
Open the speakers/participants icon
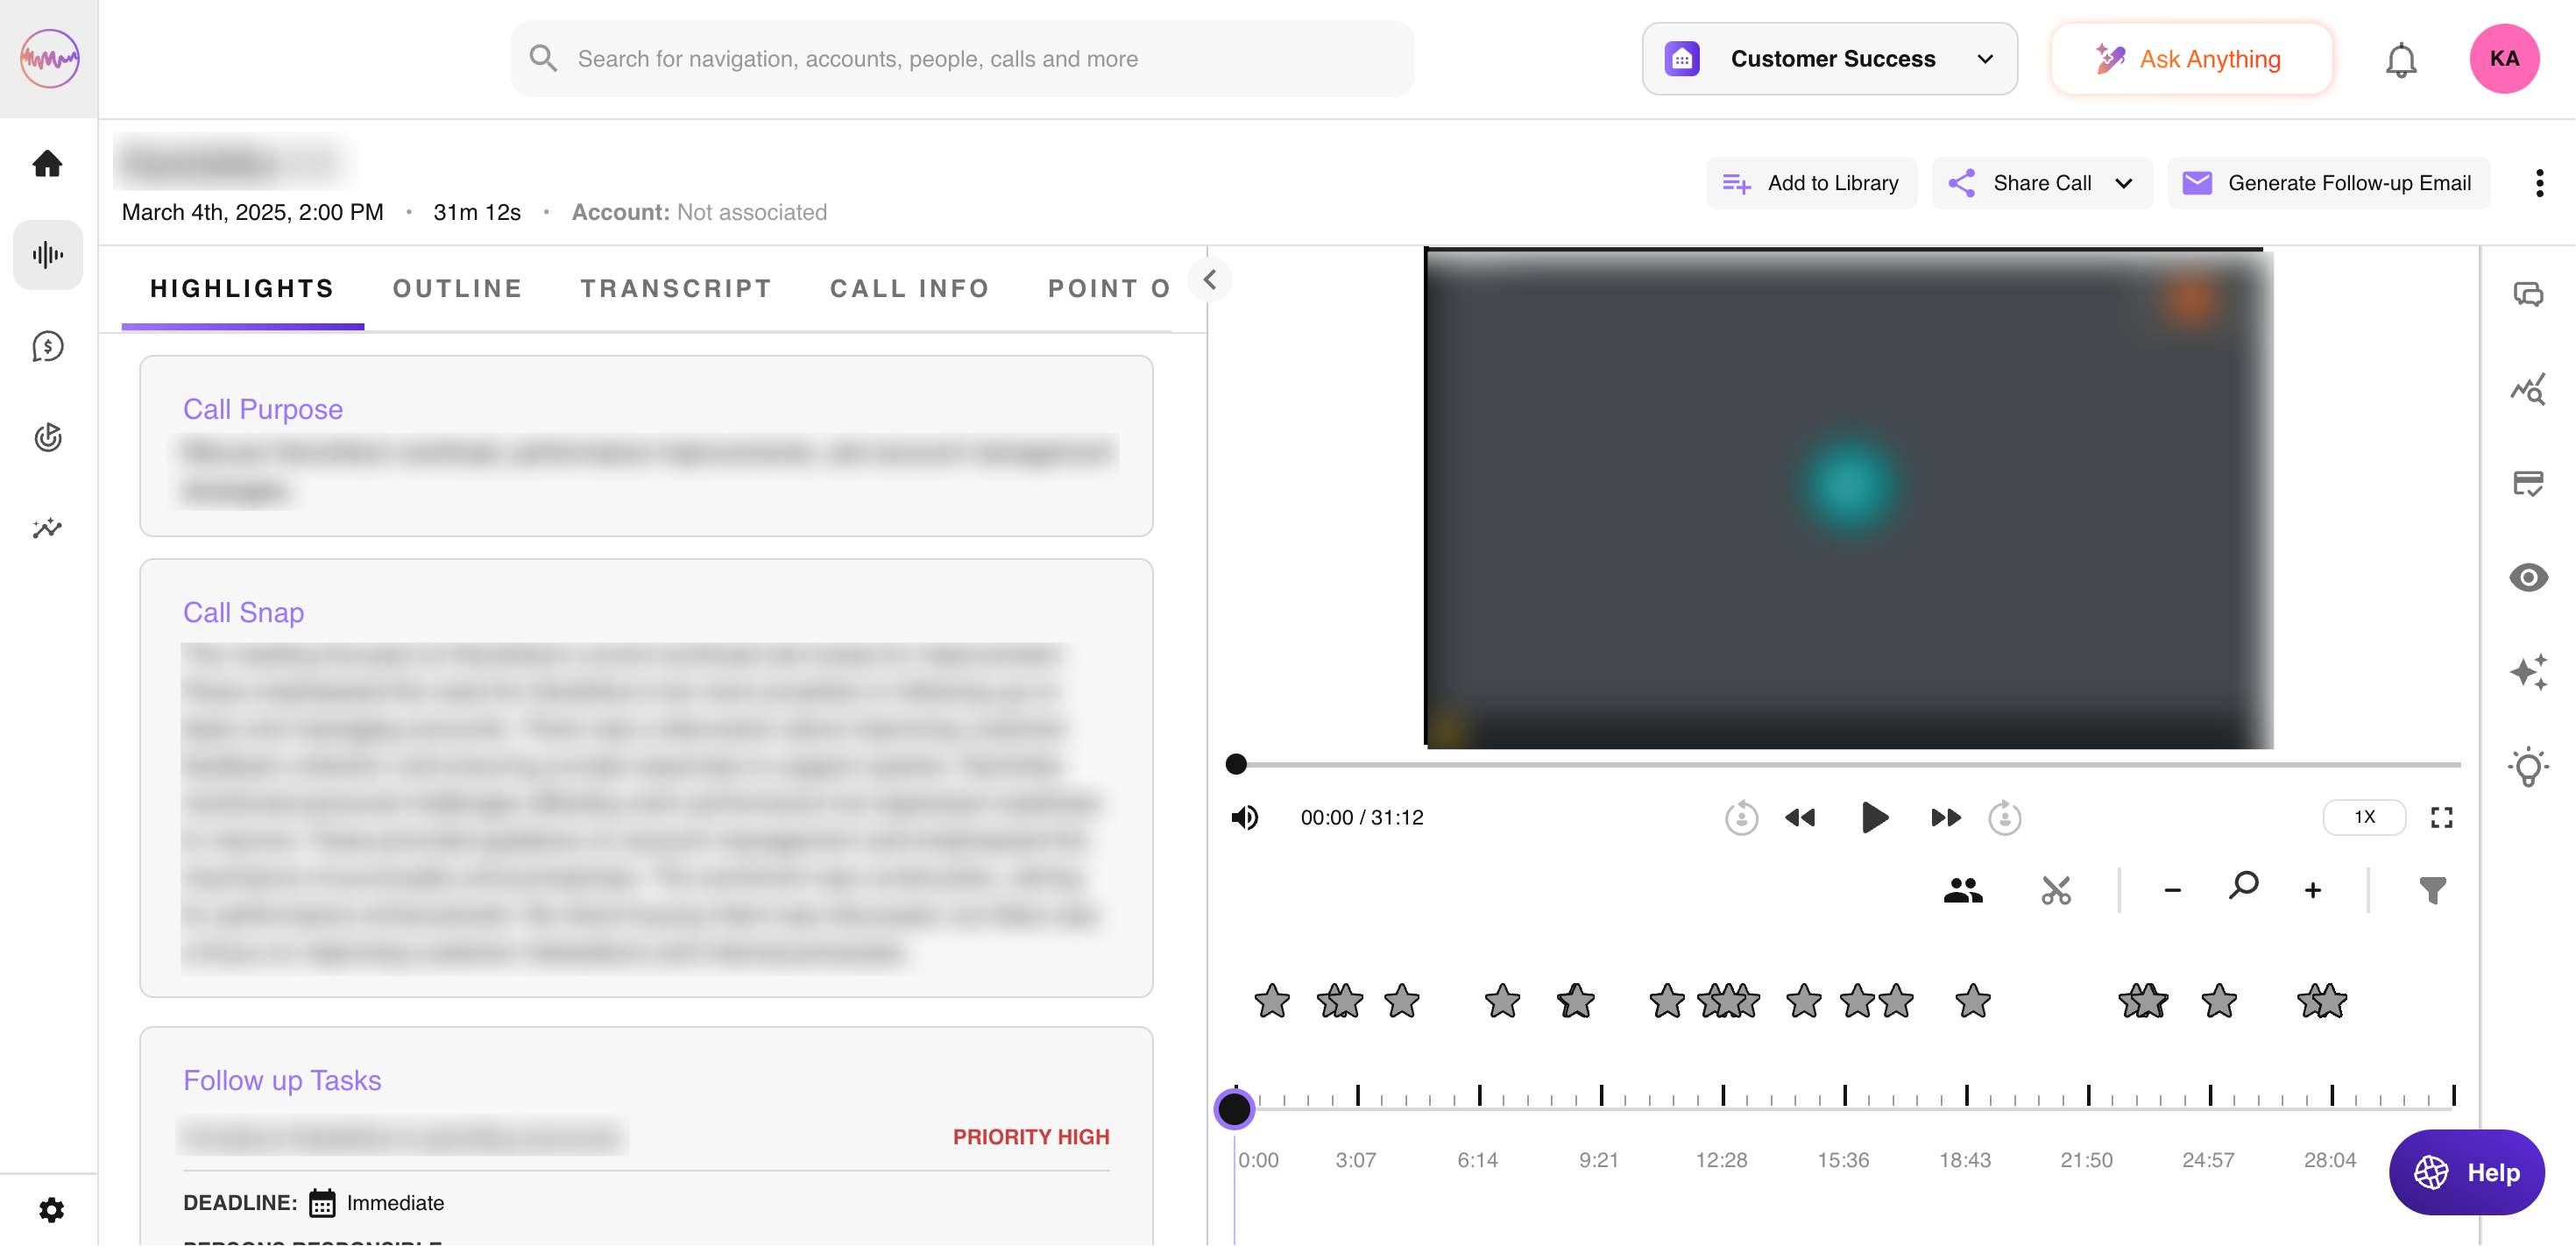pos(1962,890)
